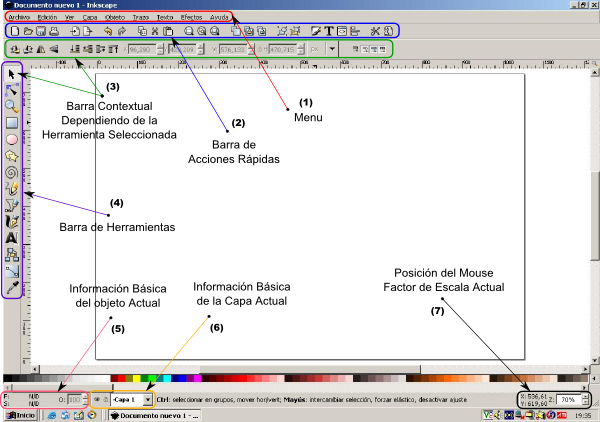Click the Flip horizontal icon
This screenshot has height=422, width=600.
click(x=41, y=49)
